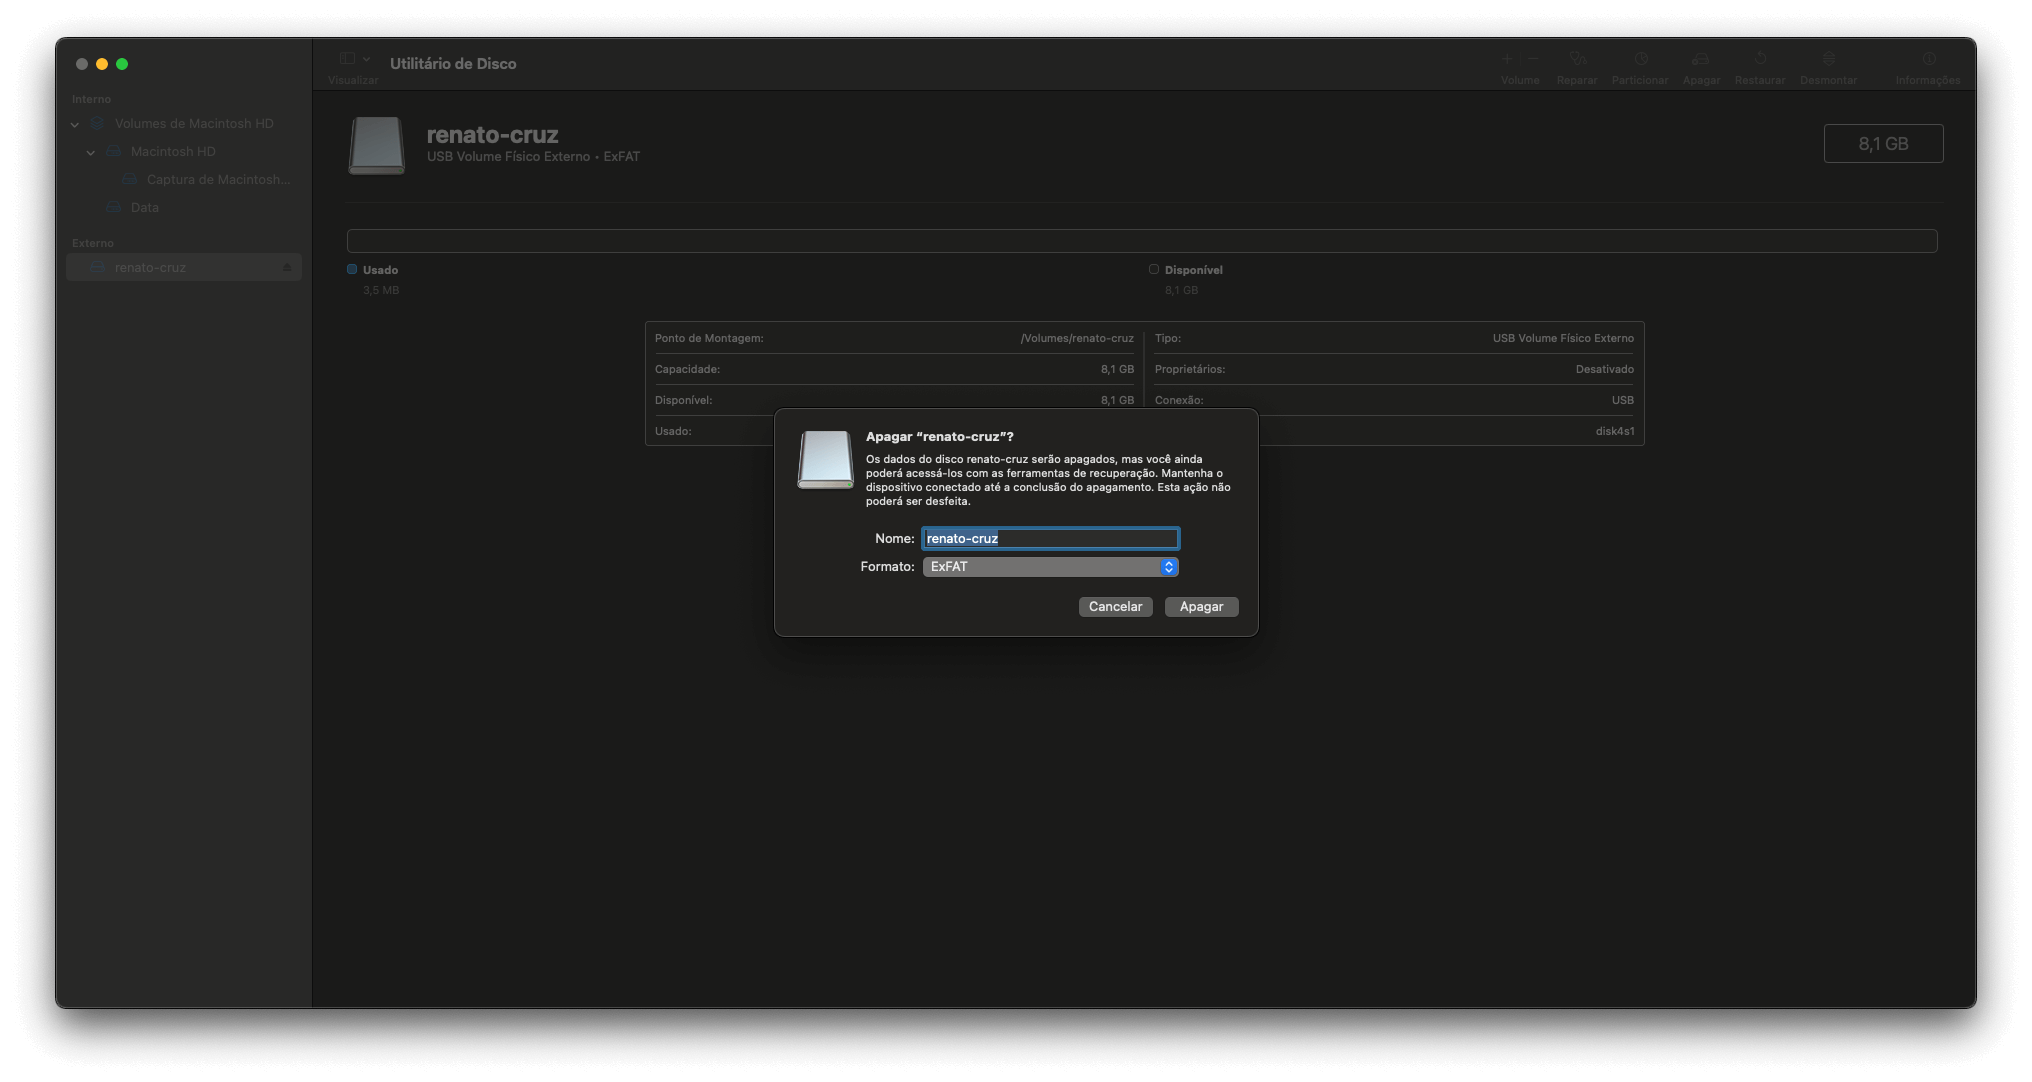
Task: Click the green zoom window button
Action: 122,64
